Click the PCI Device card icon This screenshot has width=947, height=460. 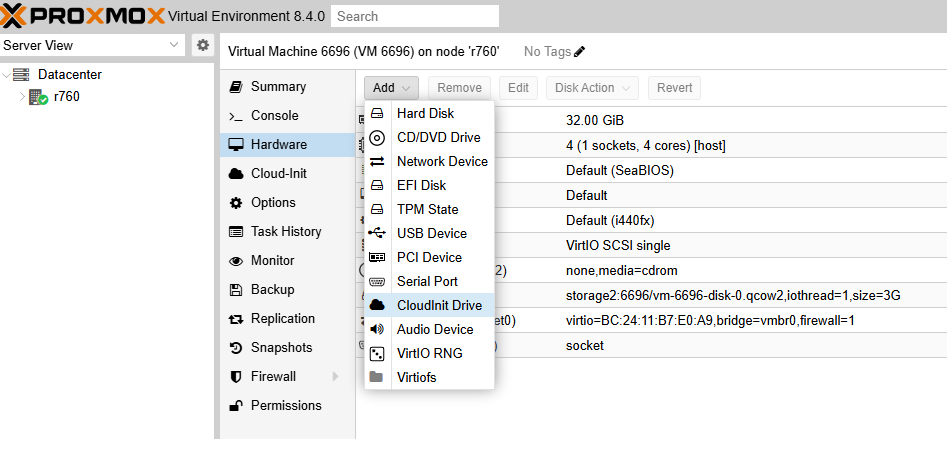377,257
